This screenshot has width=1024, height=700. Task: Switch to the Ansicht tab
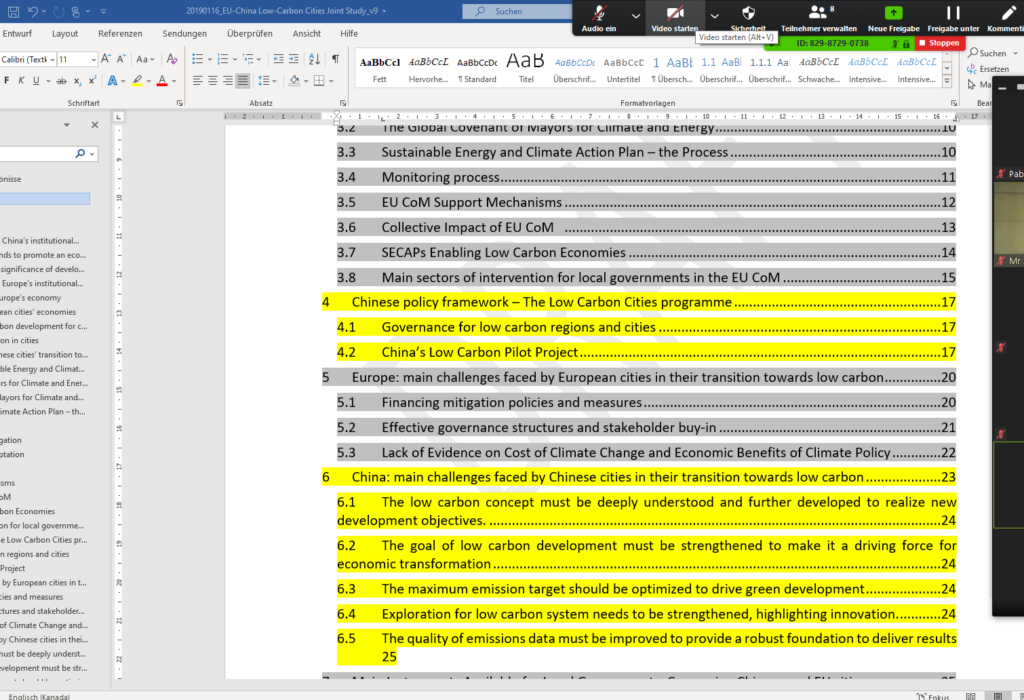point(307,33)
